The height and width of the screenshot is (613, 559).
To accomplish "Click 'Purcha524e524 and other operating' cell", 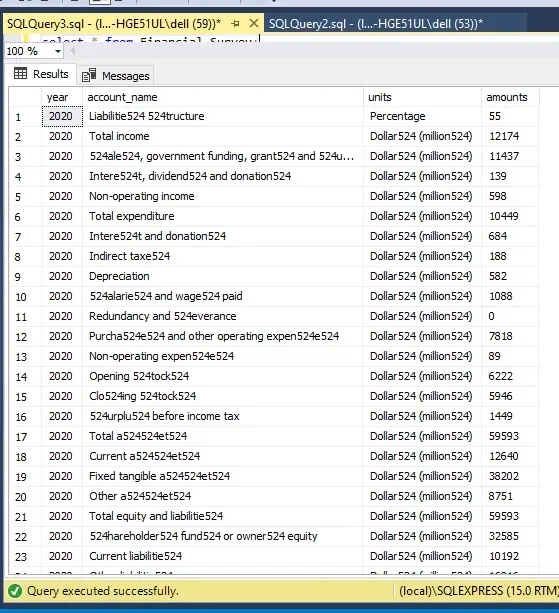I will tap(223, 337).
